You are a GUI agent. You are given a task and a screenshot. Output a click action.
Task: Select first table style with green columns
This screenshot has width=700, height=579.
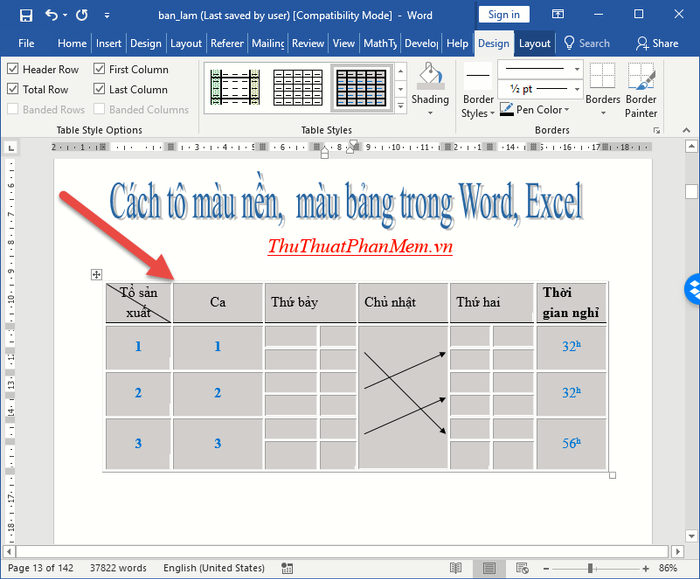235,87
